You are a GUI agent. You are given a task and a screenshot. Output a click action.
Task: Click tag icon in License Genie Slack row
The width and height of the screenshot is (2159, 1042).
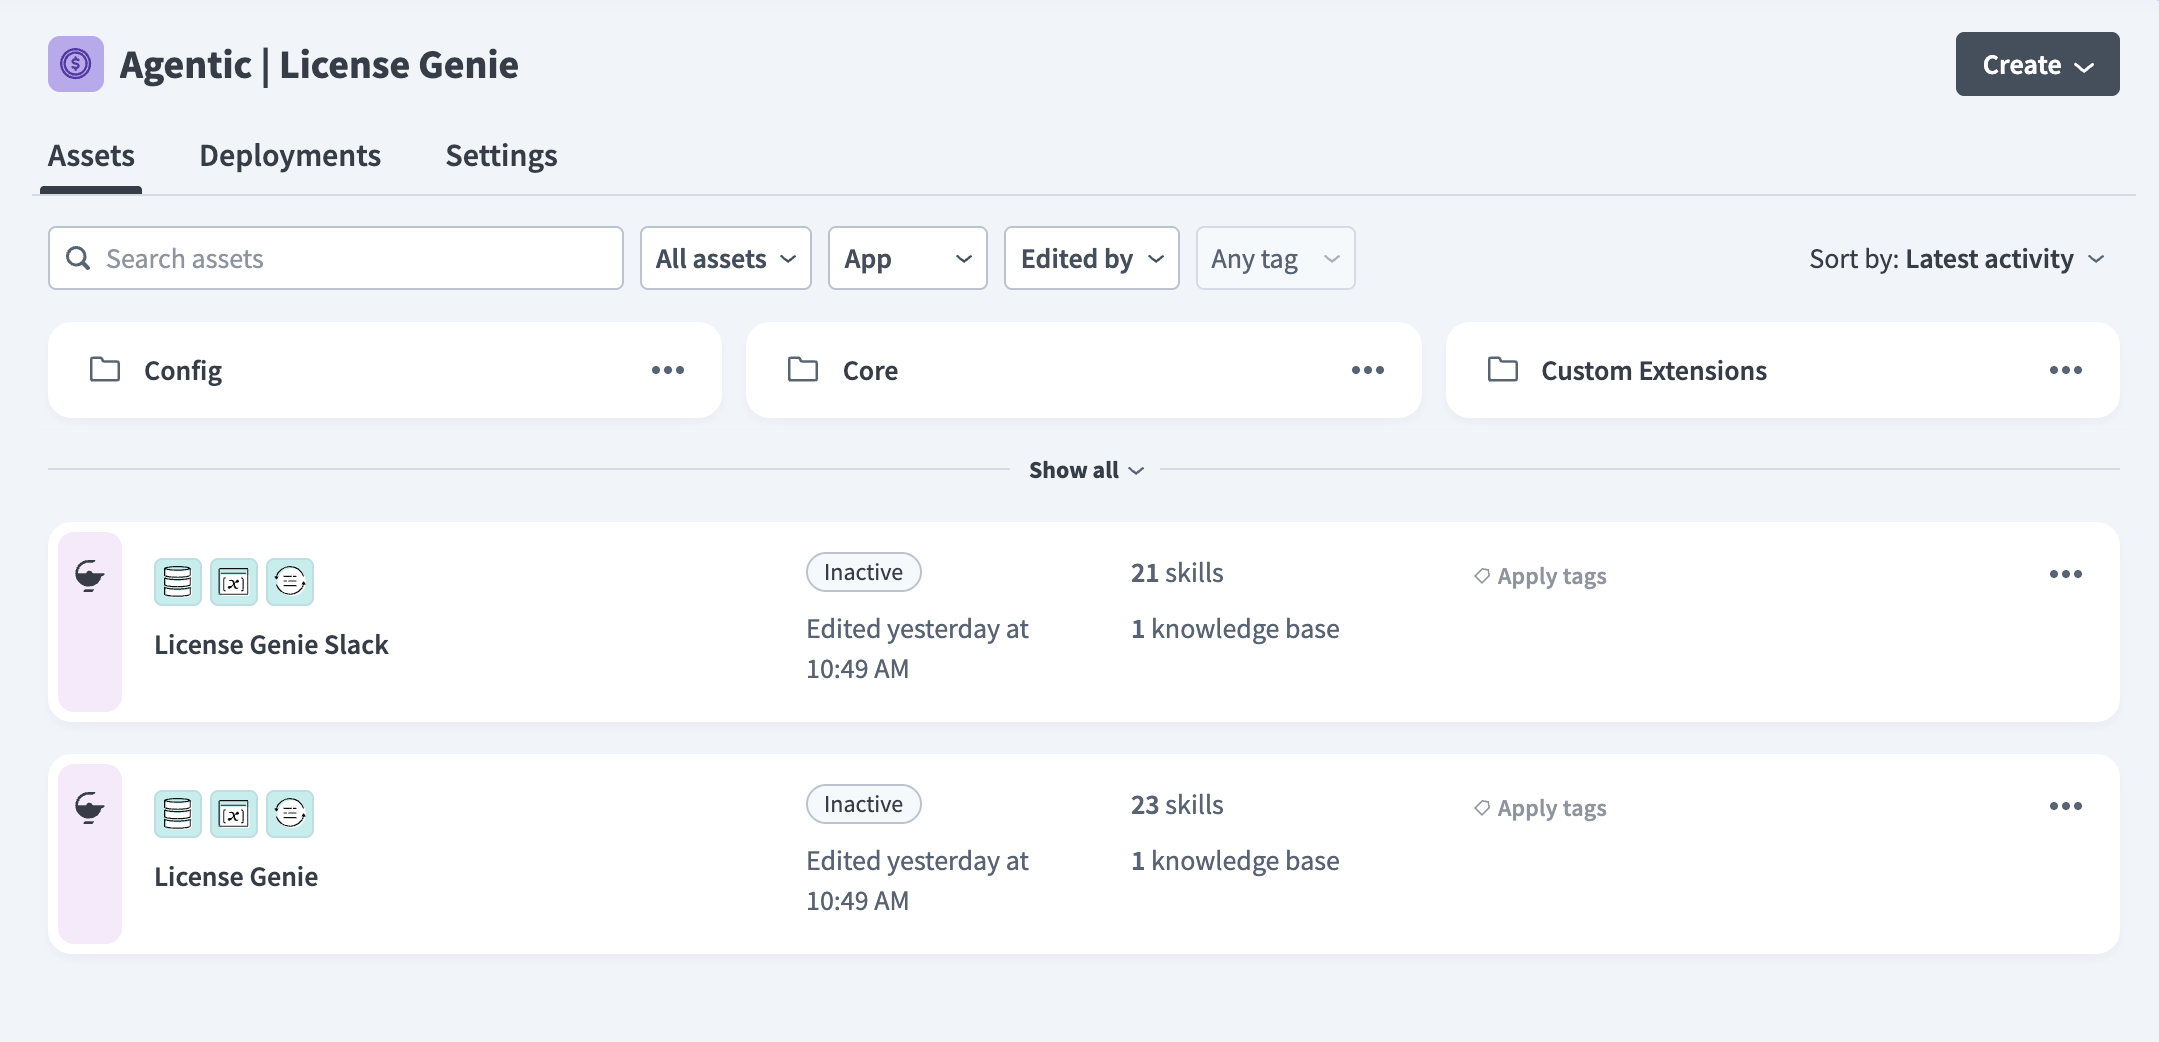(x=1482, y=576)
